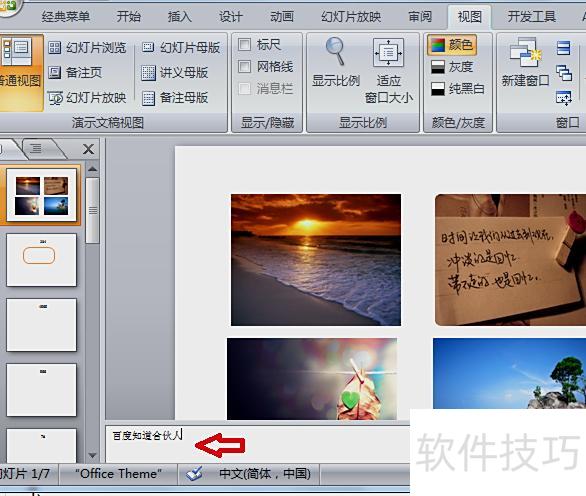Screen dimensions: 586x496
Task: Open the Animations (动画) ribbon tab
Action: point(282,16)
